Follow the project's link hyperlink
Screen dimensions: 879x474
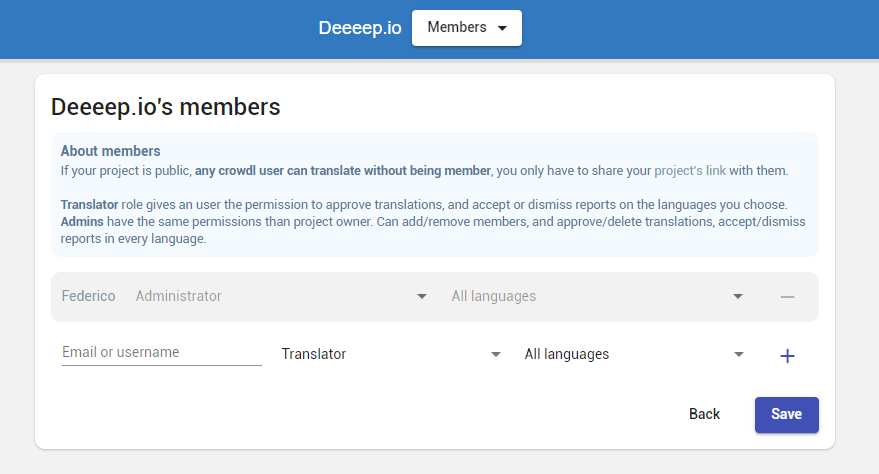[x=690, y=170]
